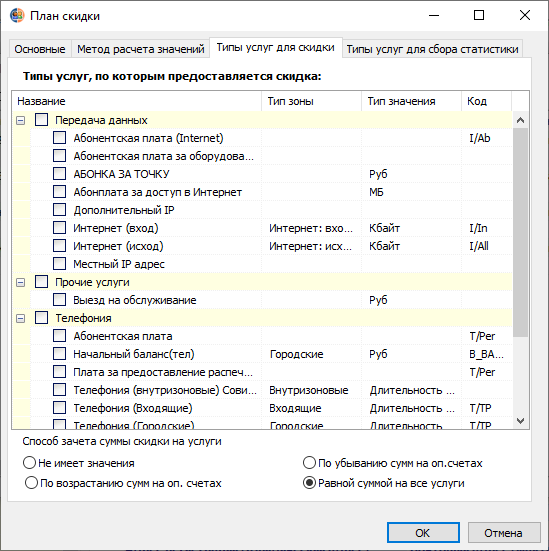This screenshot has width=549, height=551.
Task: Tick the Выезд на обслуживание checkbox
Action: click(x=59, y=300)
